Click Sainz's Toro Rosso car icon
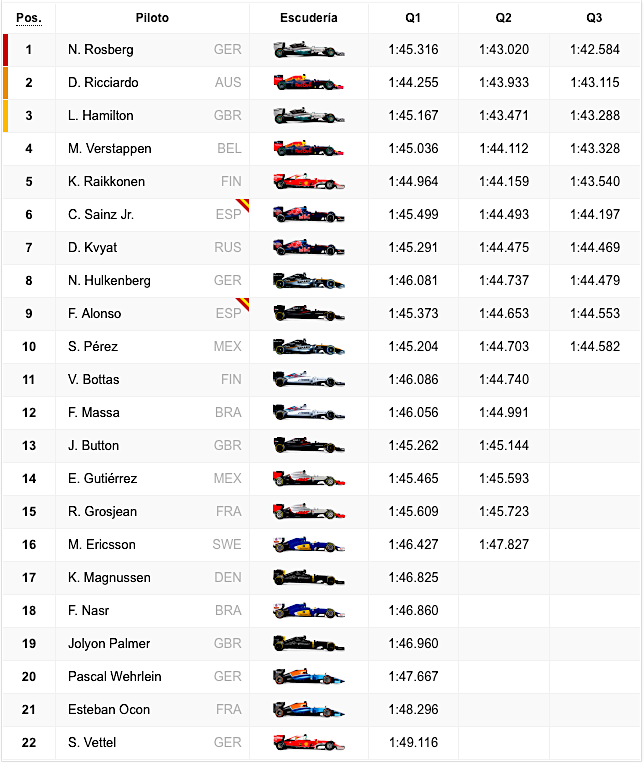This screenshot has height=763, width=644. (x=309, y=215)
